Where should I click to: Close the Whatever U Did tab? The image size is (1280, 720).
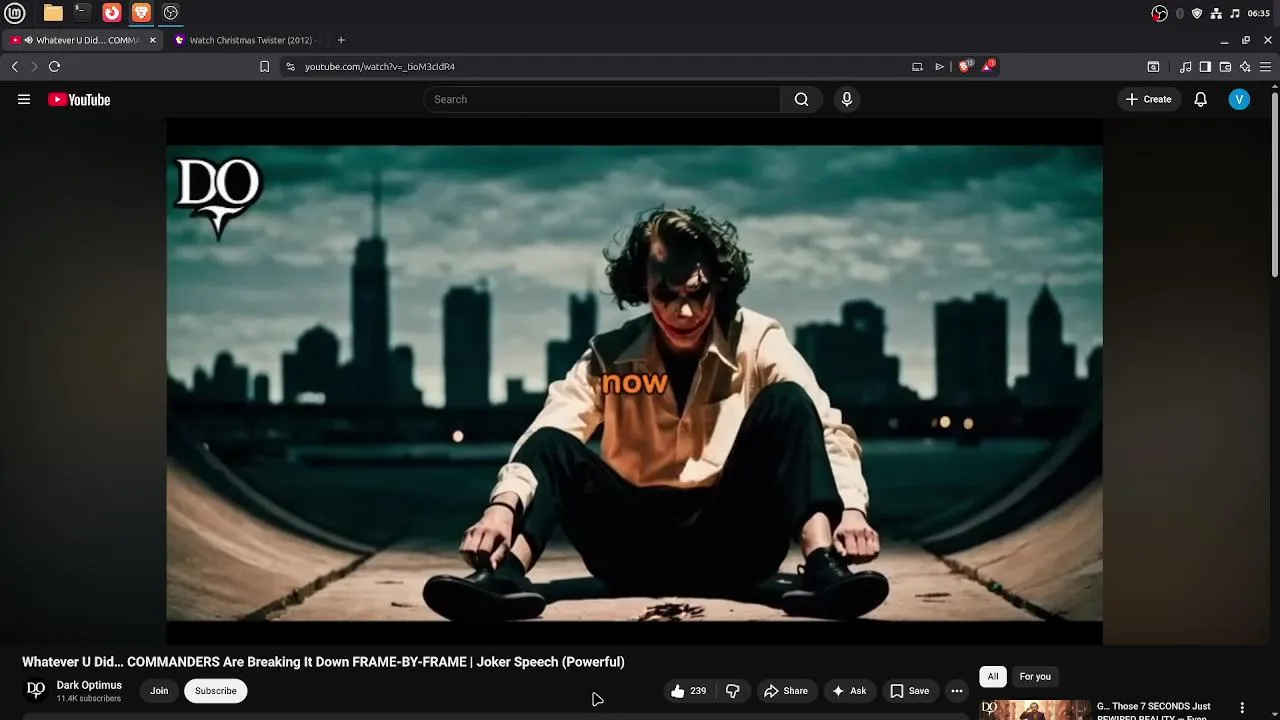pyautogui.click(x=153, y=40)
